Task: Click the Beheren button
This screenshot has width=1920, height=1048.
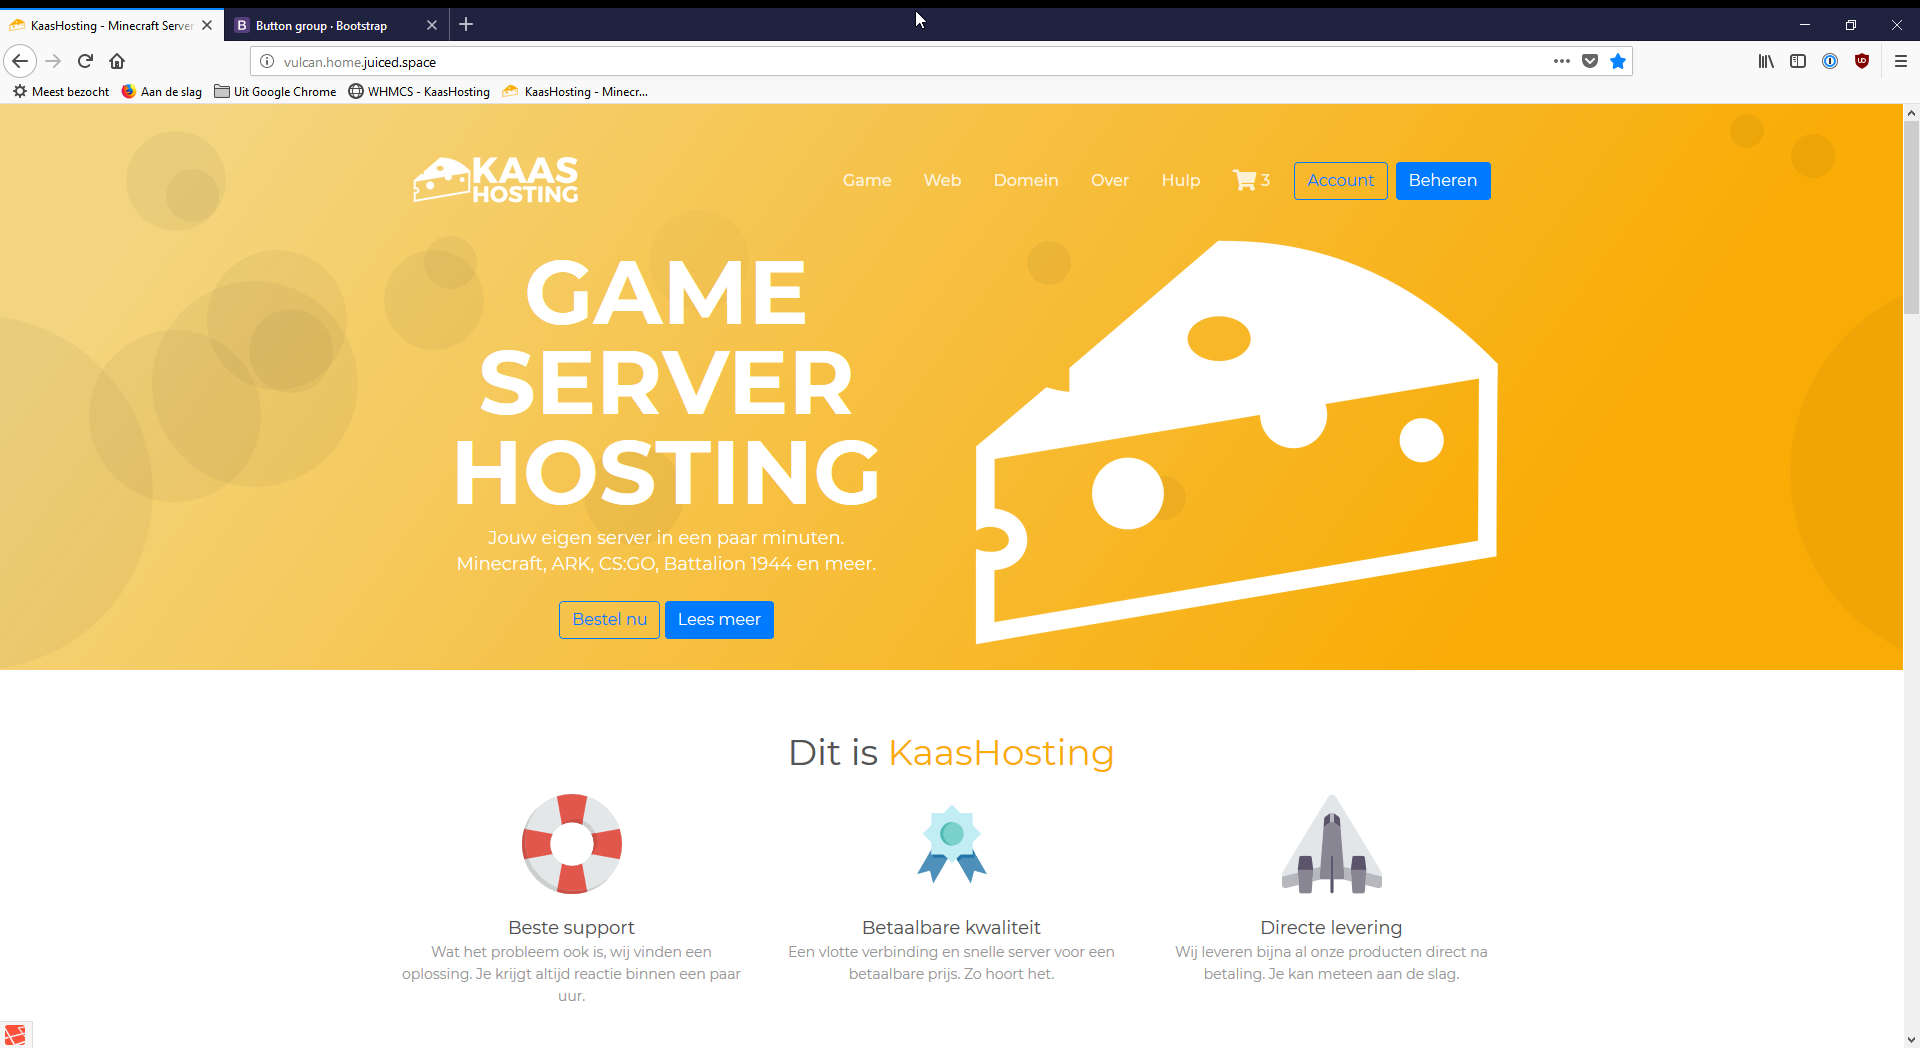Action: point(1442,180)
